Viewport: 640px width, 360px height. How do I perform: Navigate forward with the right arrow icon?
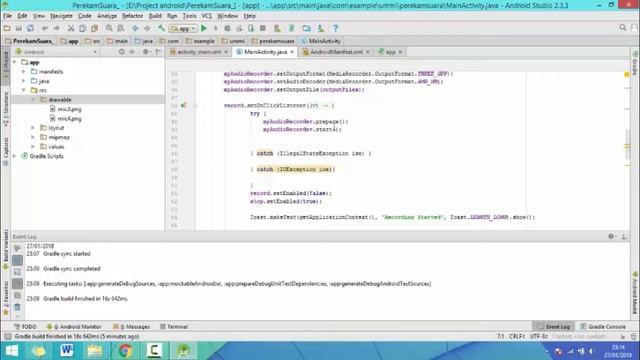pyautogui.click(x=147, y=28)
